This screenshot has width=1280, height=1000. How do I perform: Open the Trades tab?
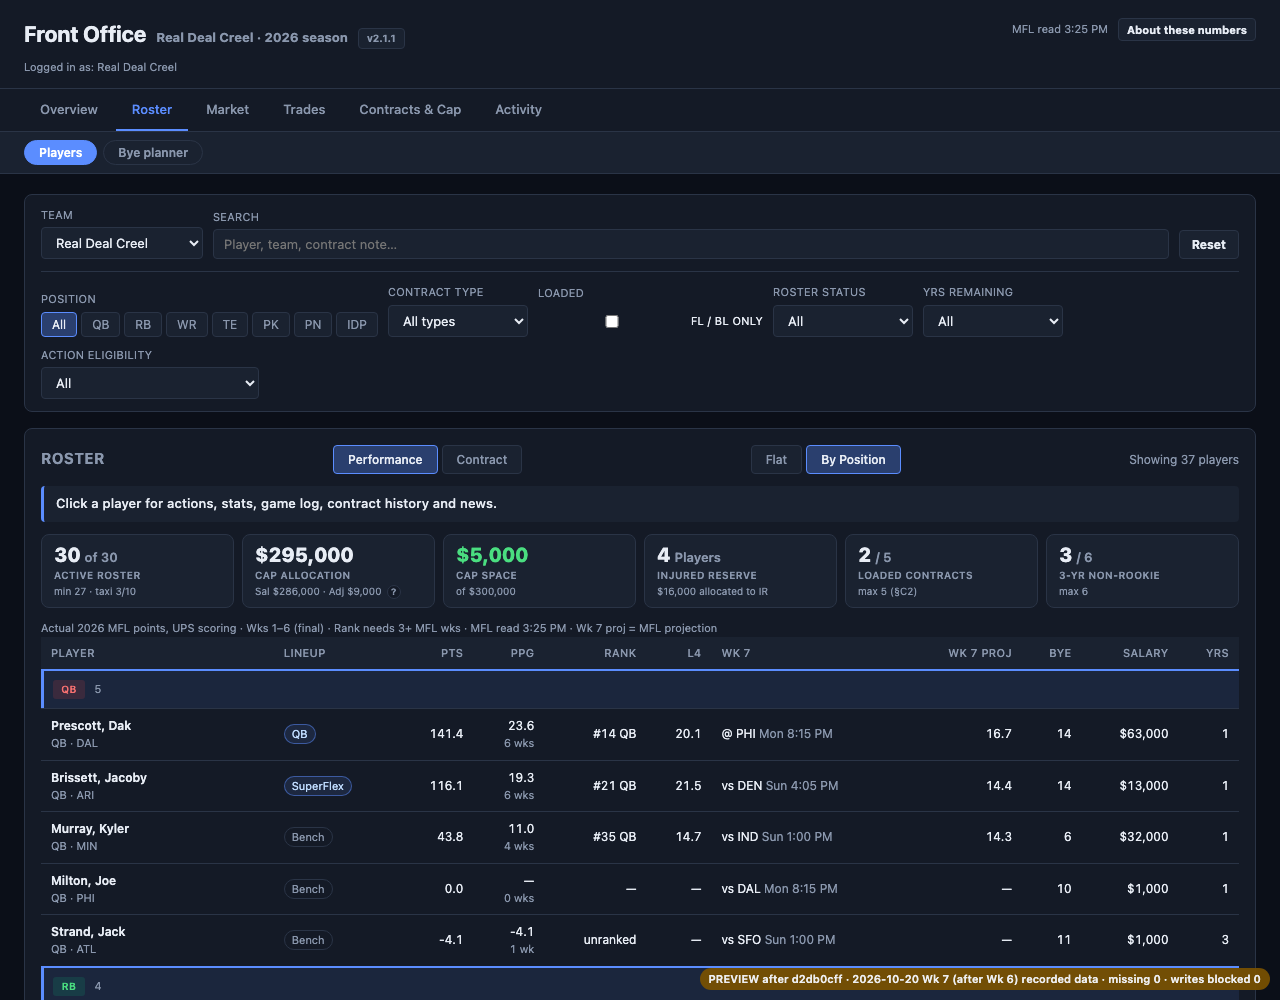(304, 110)
